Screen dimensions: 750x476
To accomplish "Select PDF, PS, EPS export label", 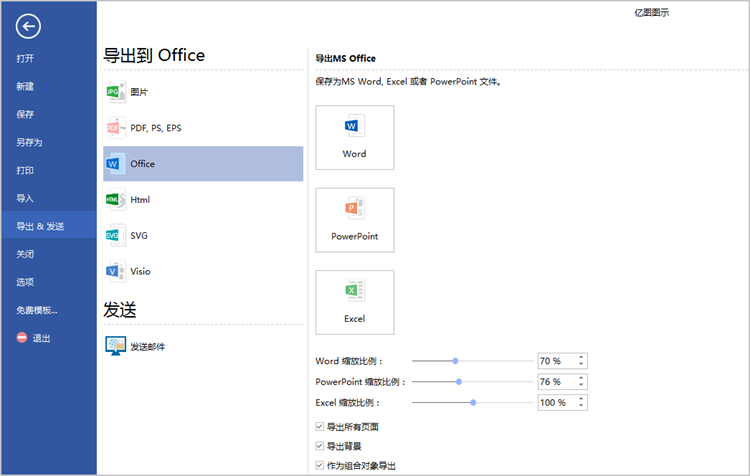I will tap(156, 128).
